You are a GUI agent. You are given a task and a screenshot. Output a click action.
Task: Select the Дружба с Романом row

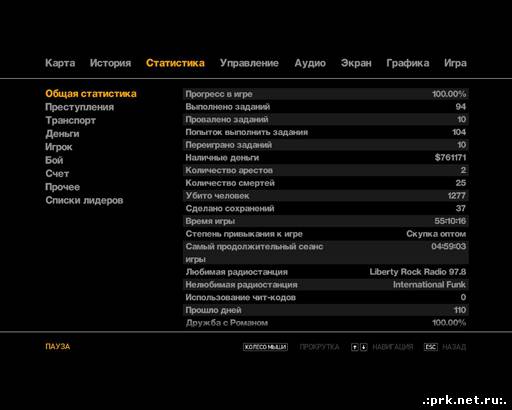click(326, 322)
